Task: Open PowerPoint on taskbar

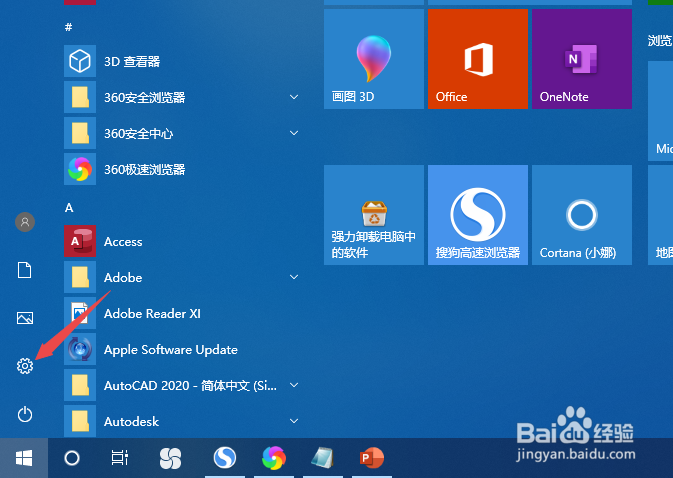Action: 372,458
